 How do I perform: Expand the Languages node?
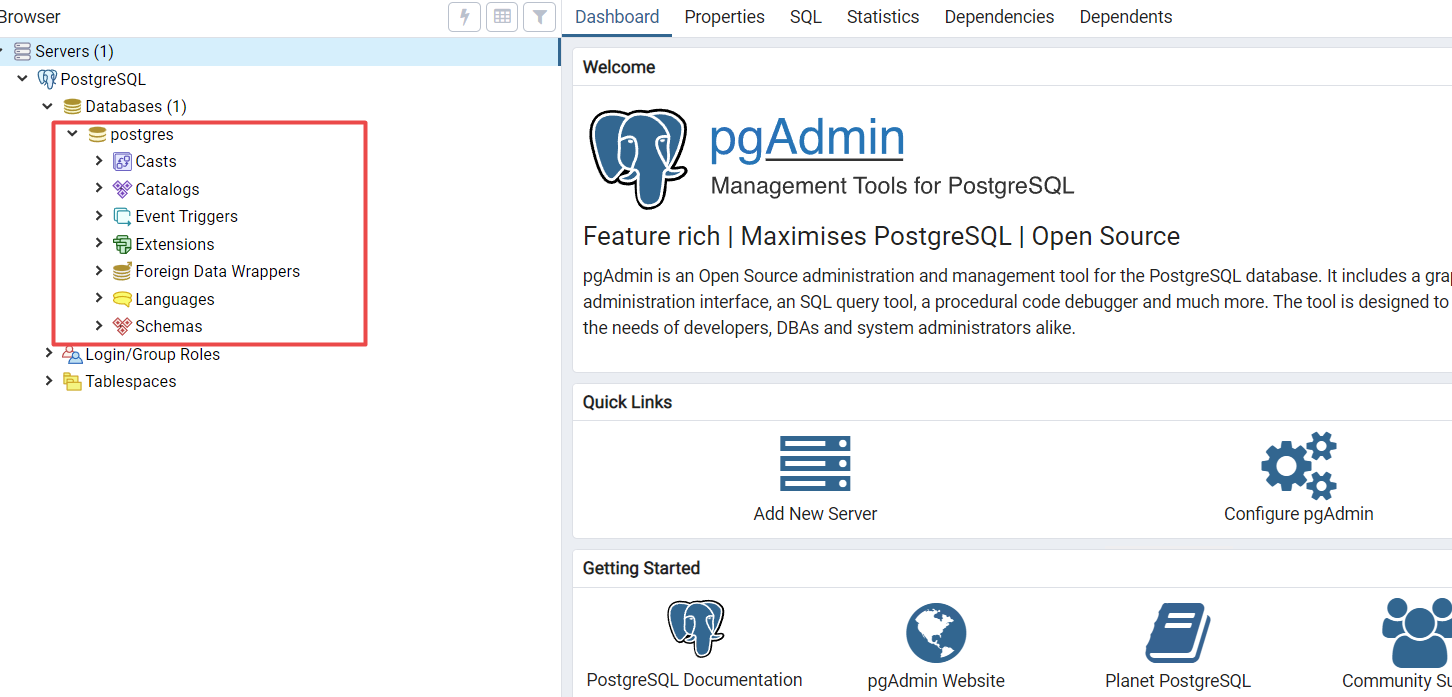(x=98, y=298)
